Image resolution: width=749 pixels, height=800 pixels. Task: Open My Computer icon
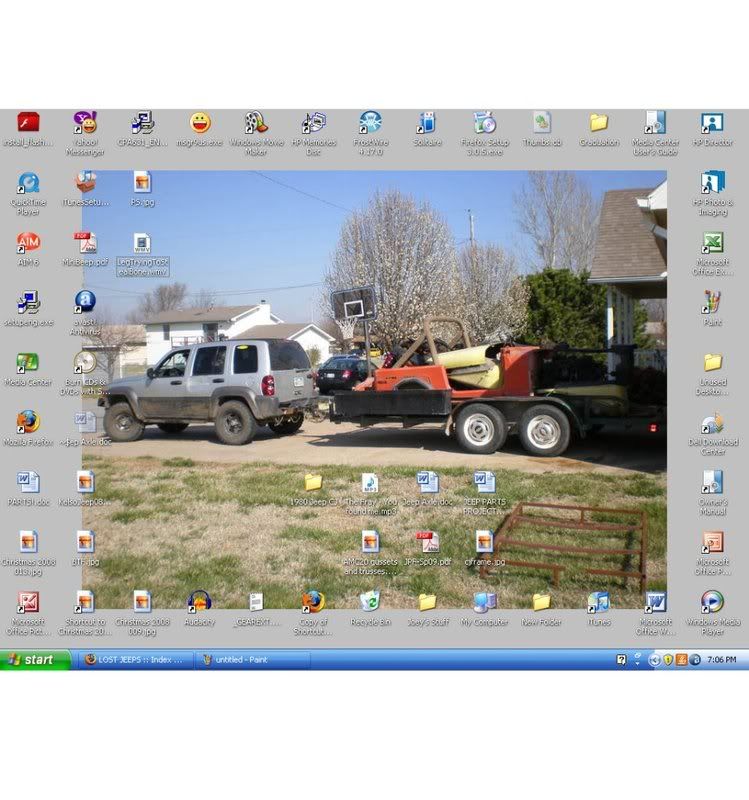coord(485,603)
